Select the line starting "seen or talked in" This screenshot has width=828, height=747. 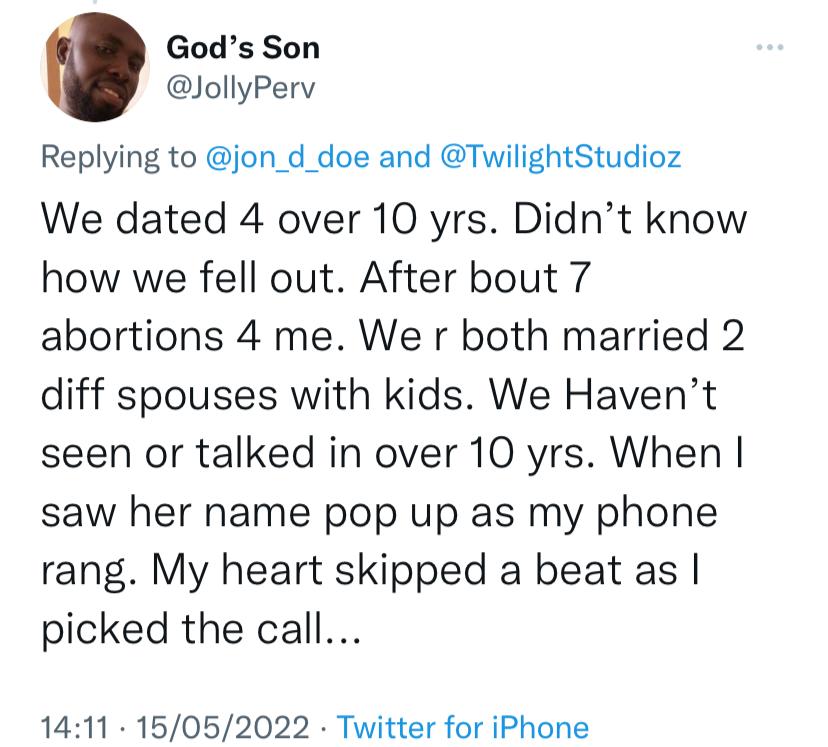click(392, 453)
